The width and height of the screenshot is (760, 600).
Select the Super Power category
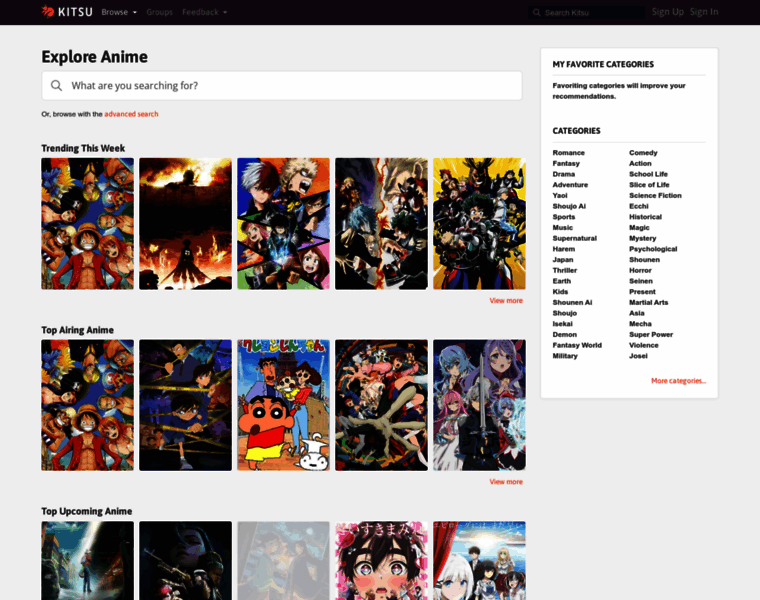pos(651,334)
